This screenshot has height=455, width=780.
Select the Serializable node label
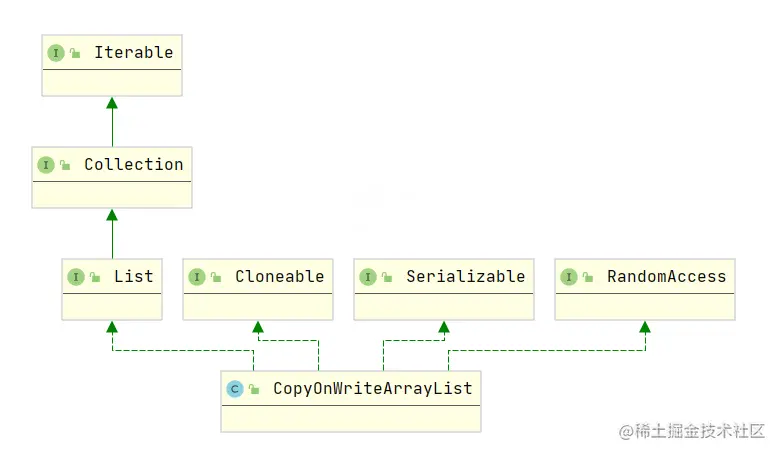click(465, 277)
